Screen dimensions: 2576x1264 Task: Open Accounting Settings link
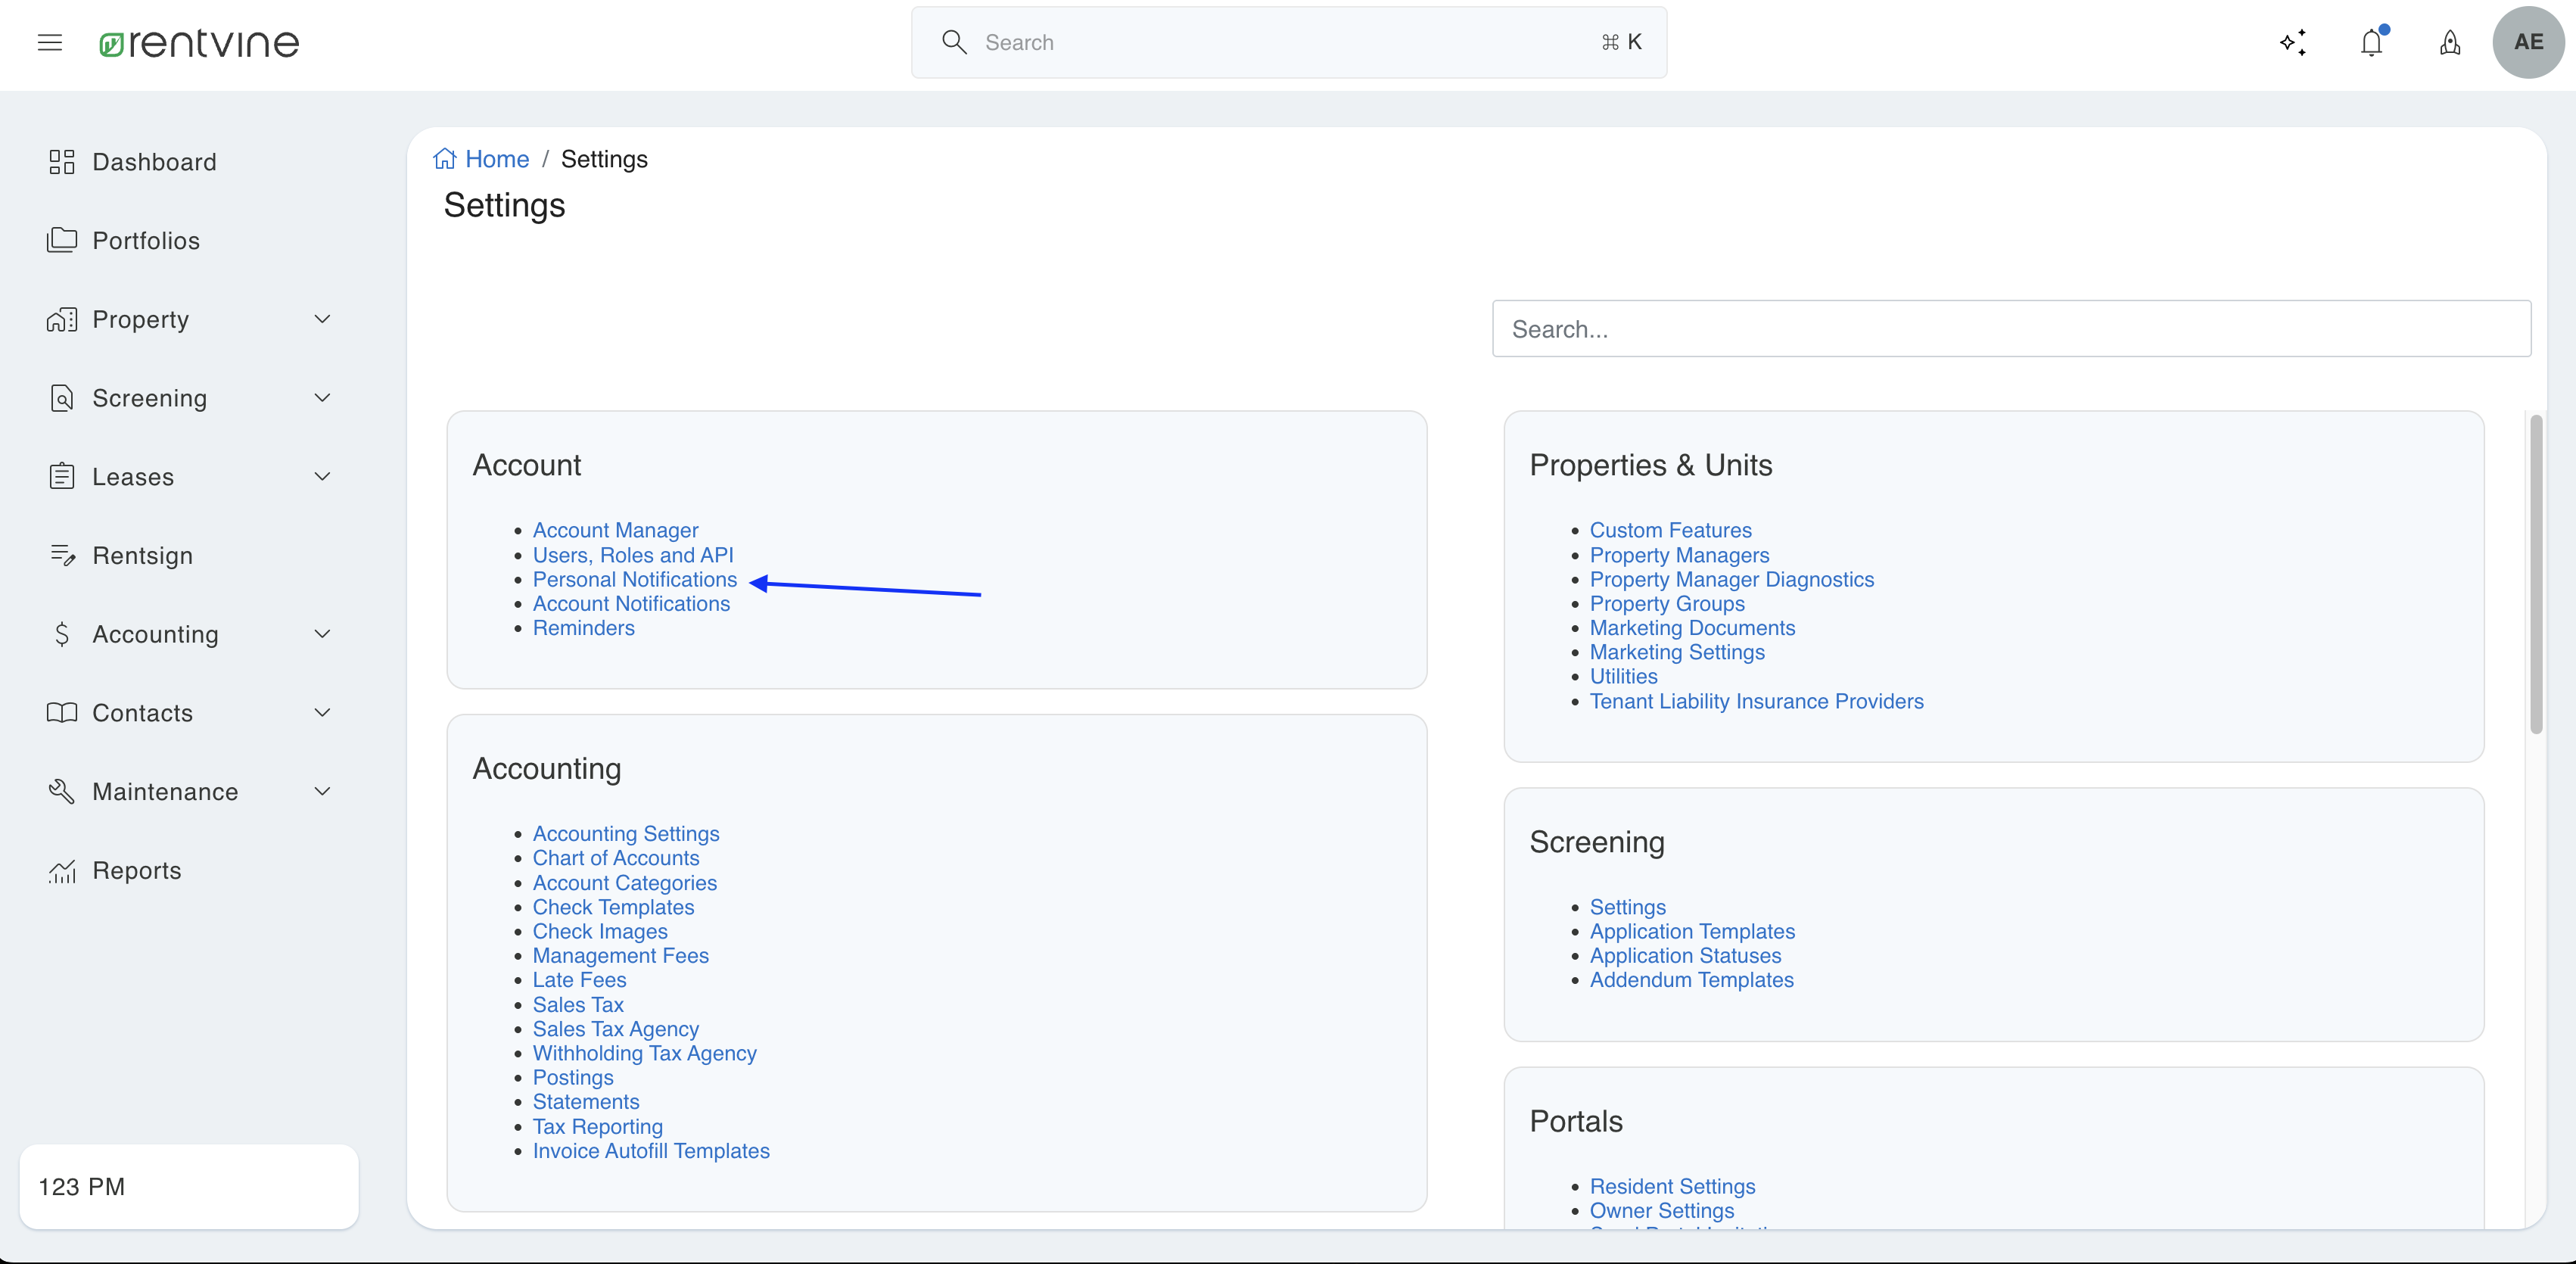click(626, 833)
